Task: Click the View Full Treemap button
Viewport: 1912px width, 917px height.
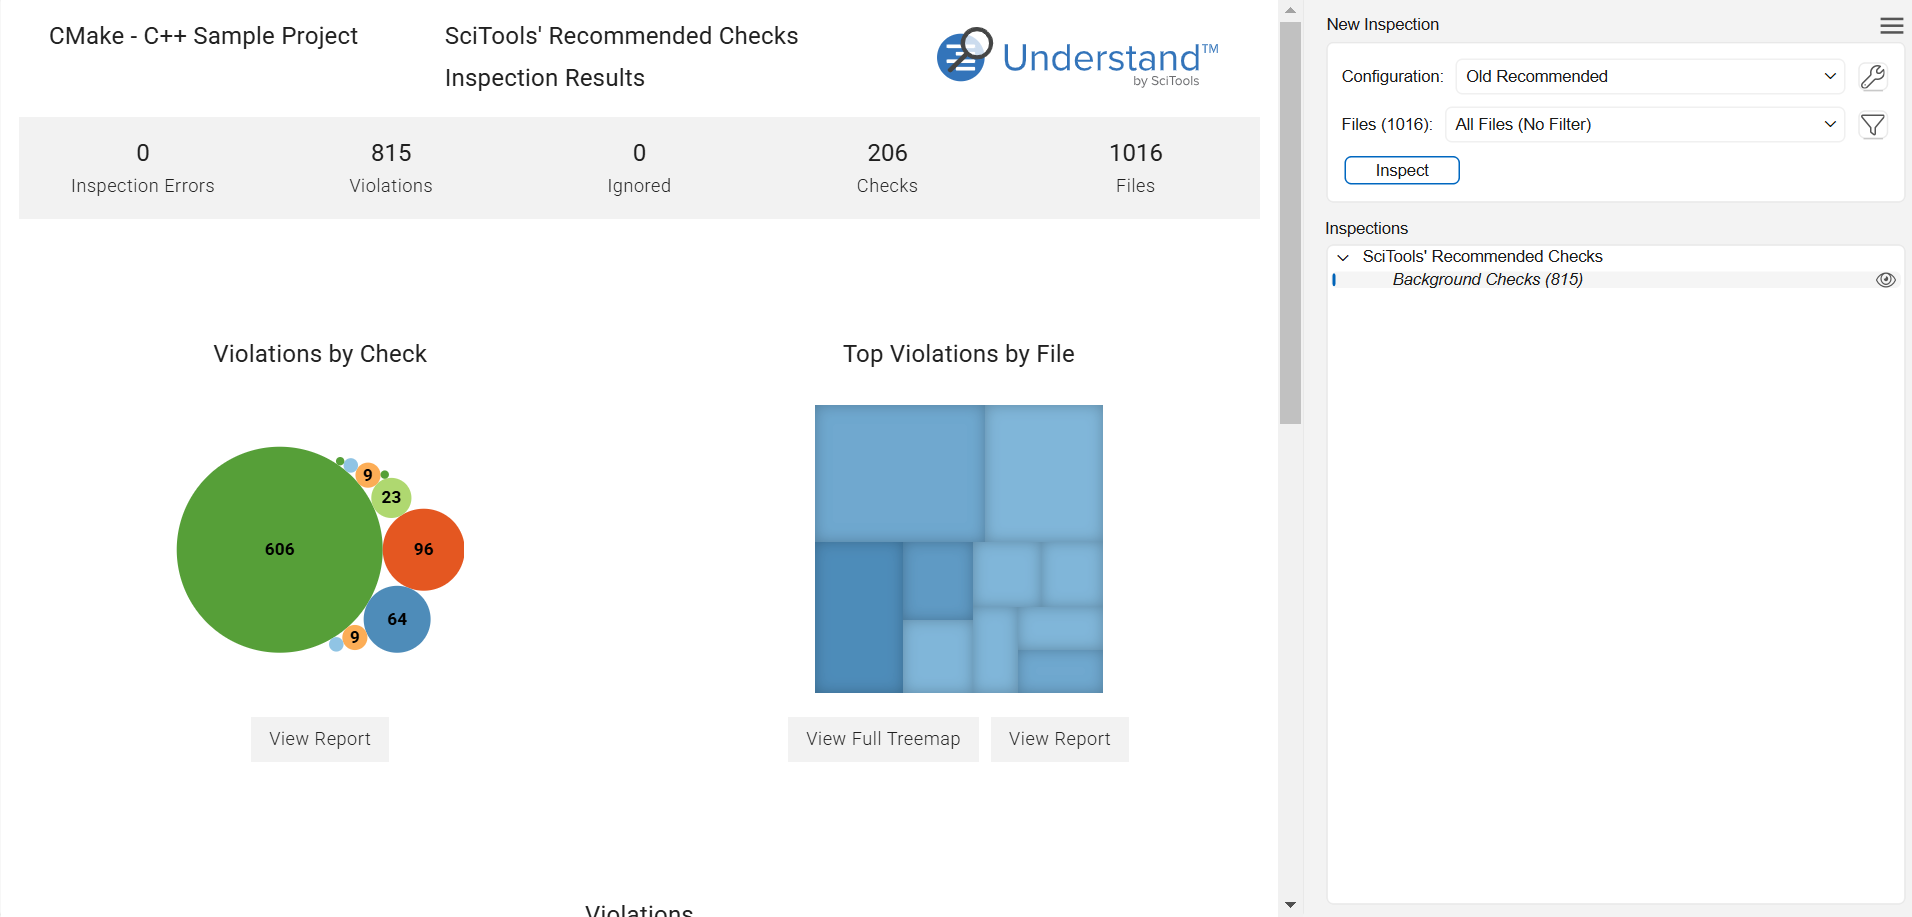Action: 883,739
